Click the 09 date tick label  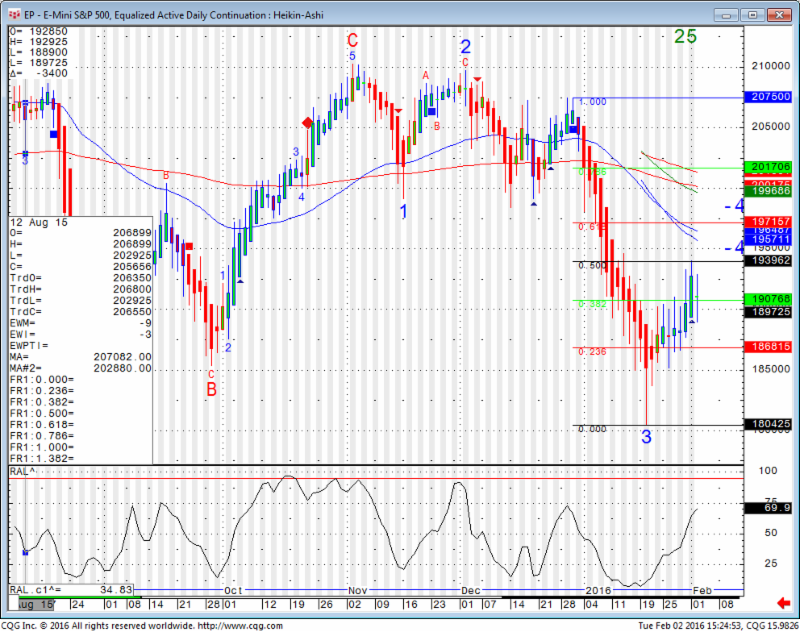(383, 604)
